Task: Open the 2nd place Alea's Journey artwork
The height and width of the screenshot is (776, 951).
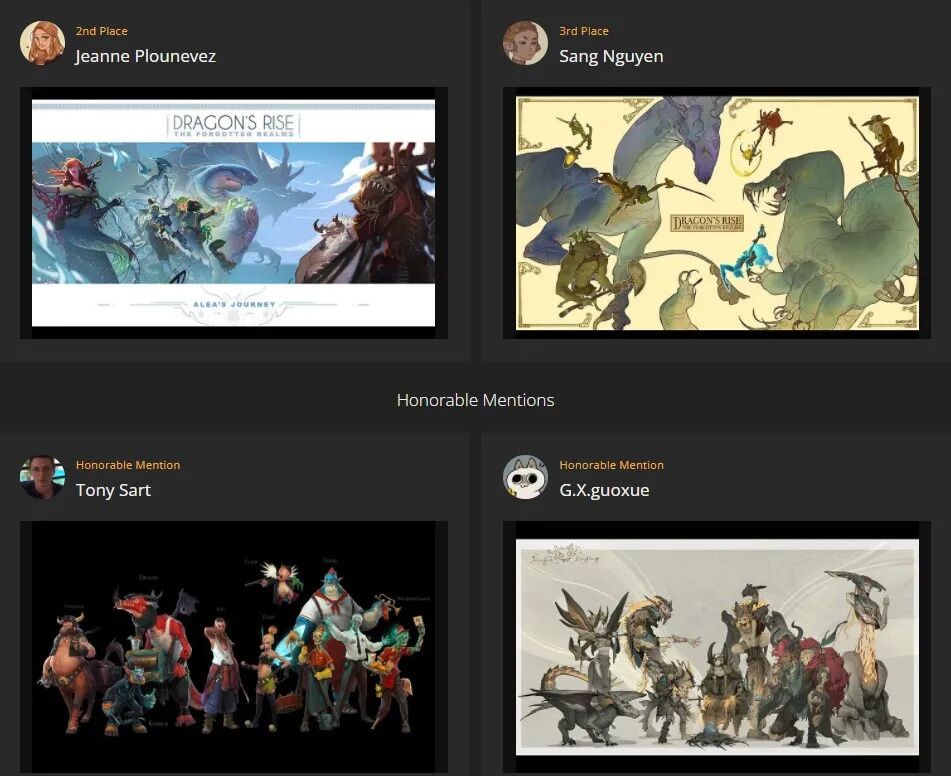Action: tap(234, 213)
